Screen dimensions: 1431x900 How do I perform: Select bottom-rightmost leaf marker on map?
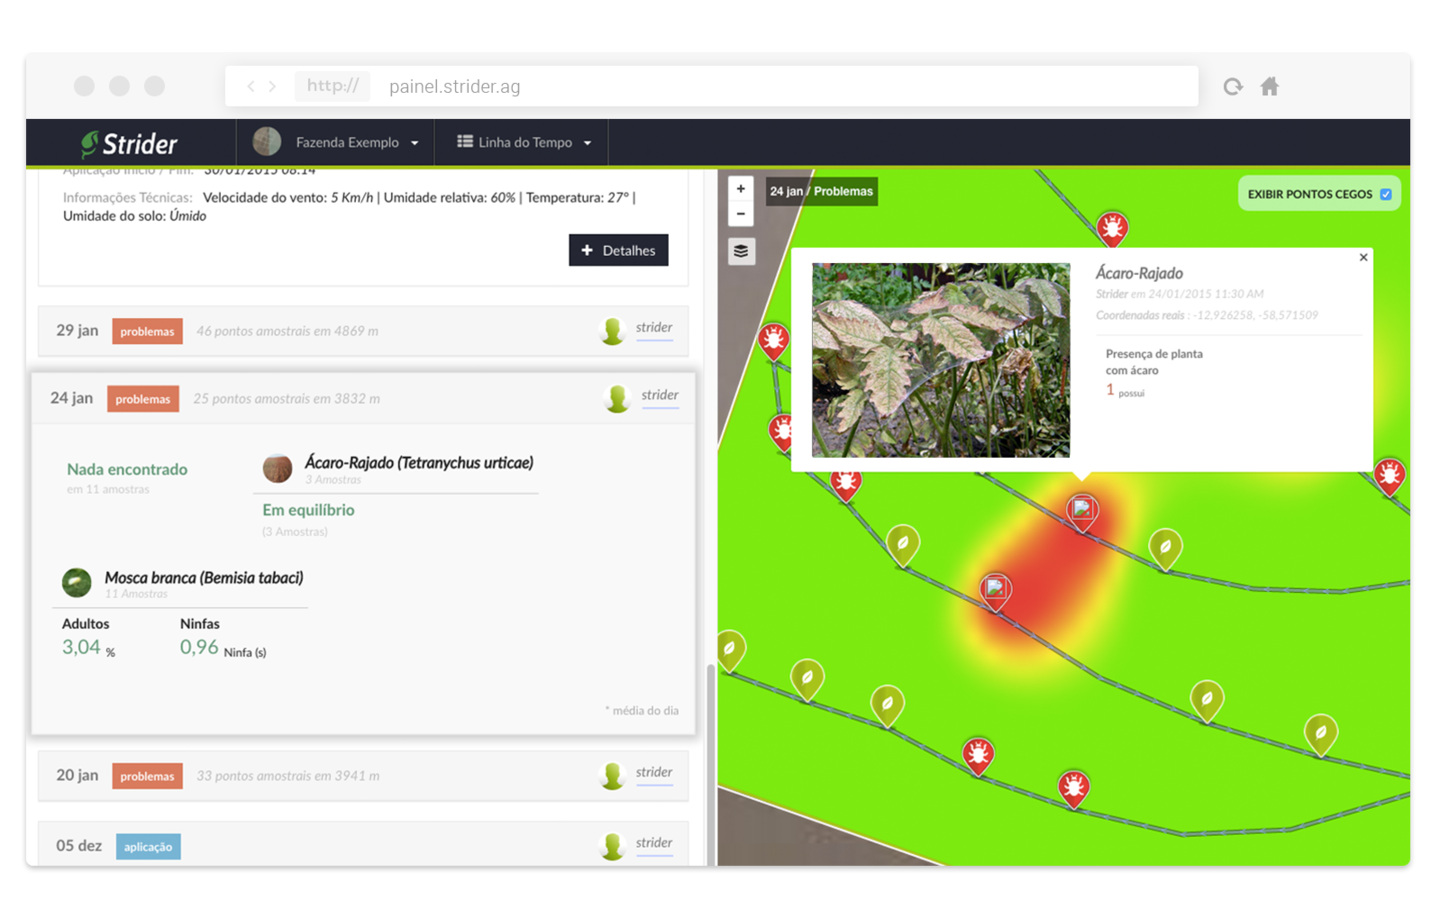(x=1321, y=734)
